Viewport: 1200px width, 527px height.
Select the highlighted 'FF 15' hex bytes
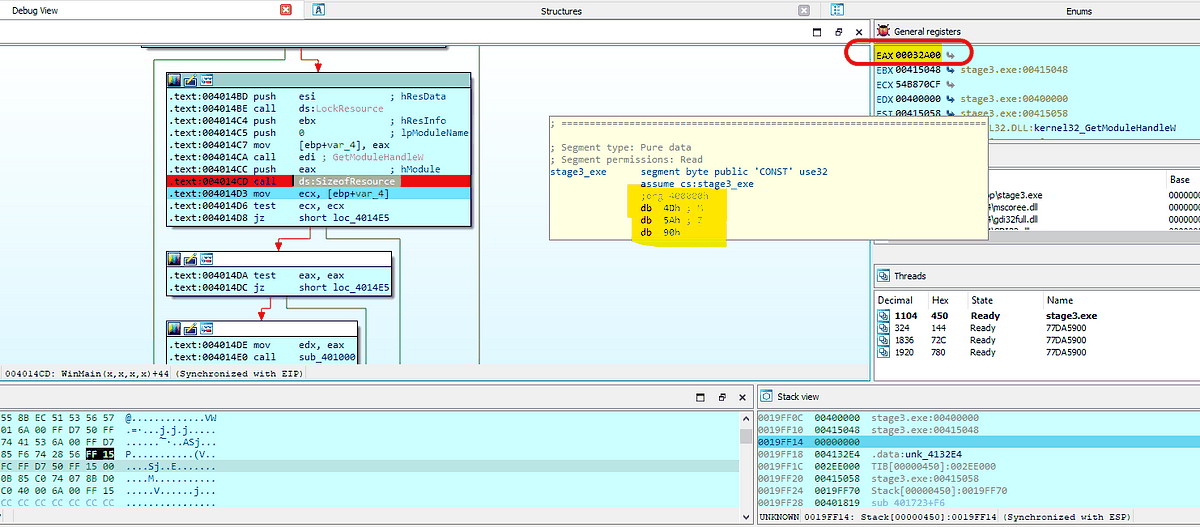pyautogui.click(x=100, y=453)
